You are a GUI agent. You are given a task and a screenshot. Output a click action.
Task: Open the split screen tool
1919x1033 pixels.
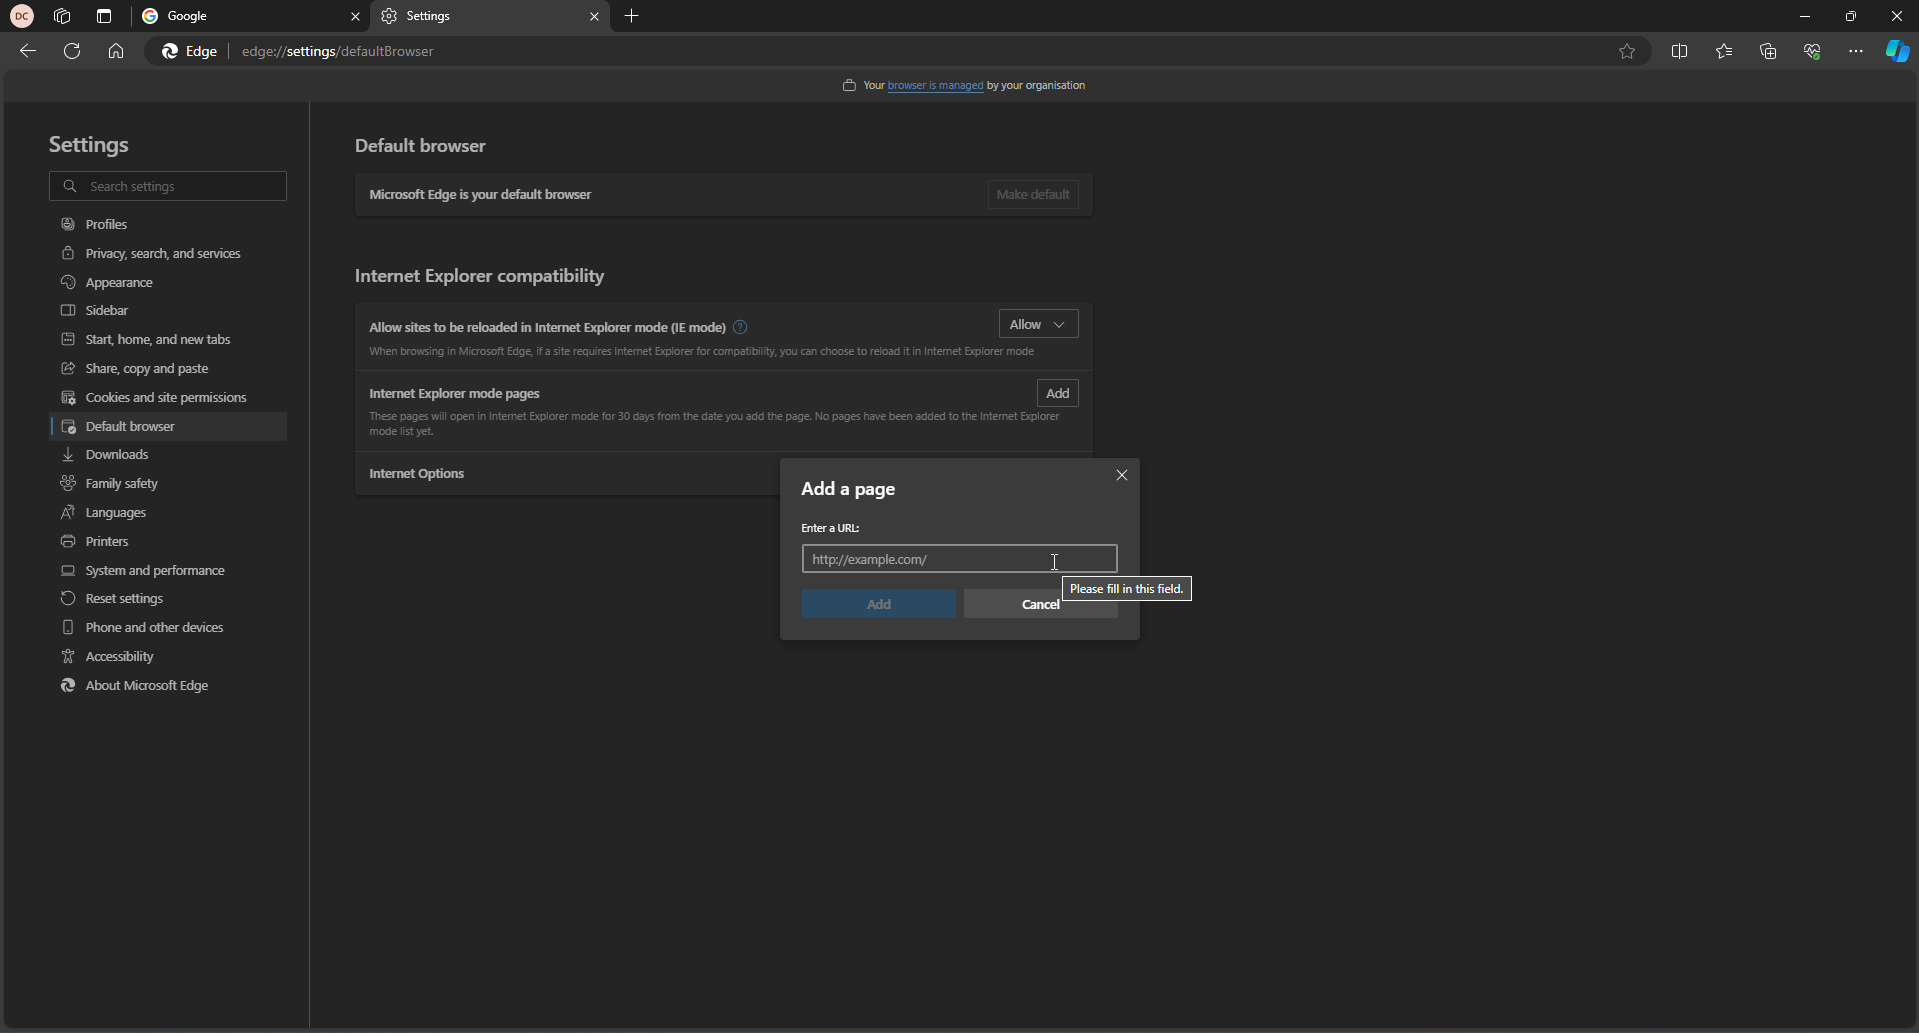pyautogui.click(x=1679, y=51)
